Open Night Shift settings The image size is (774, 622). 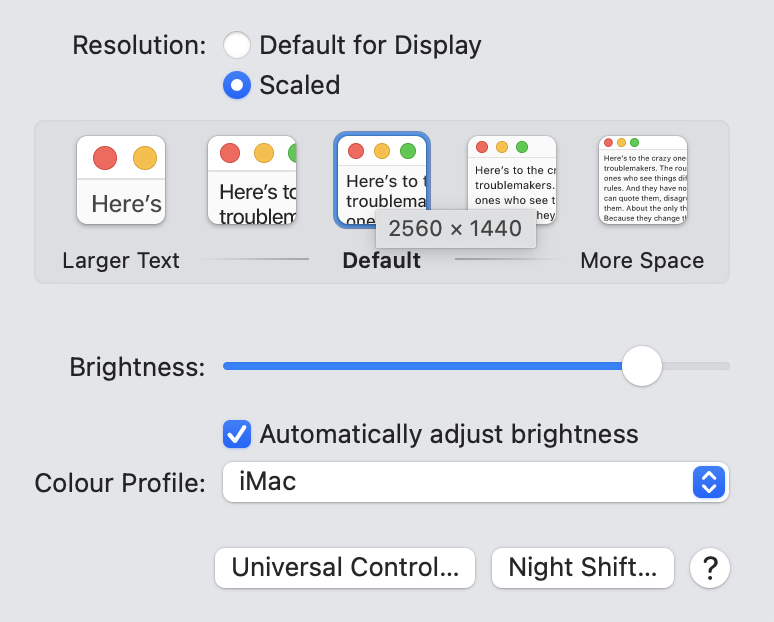[x=583, y=568]
